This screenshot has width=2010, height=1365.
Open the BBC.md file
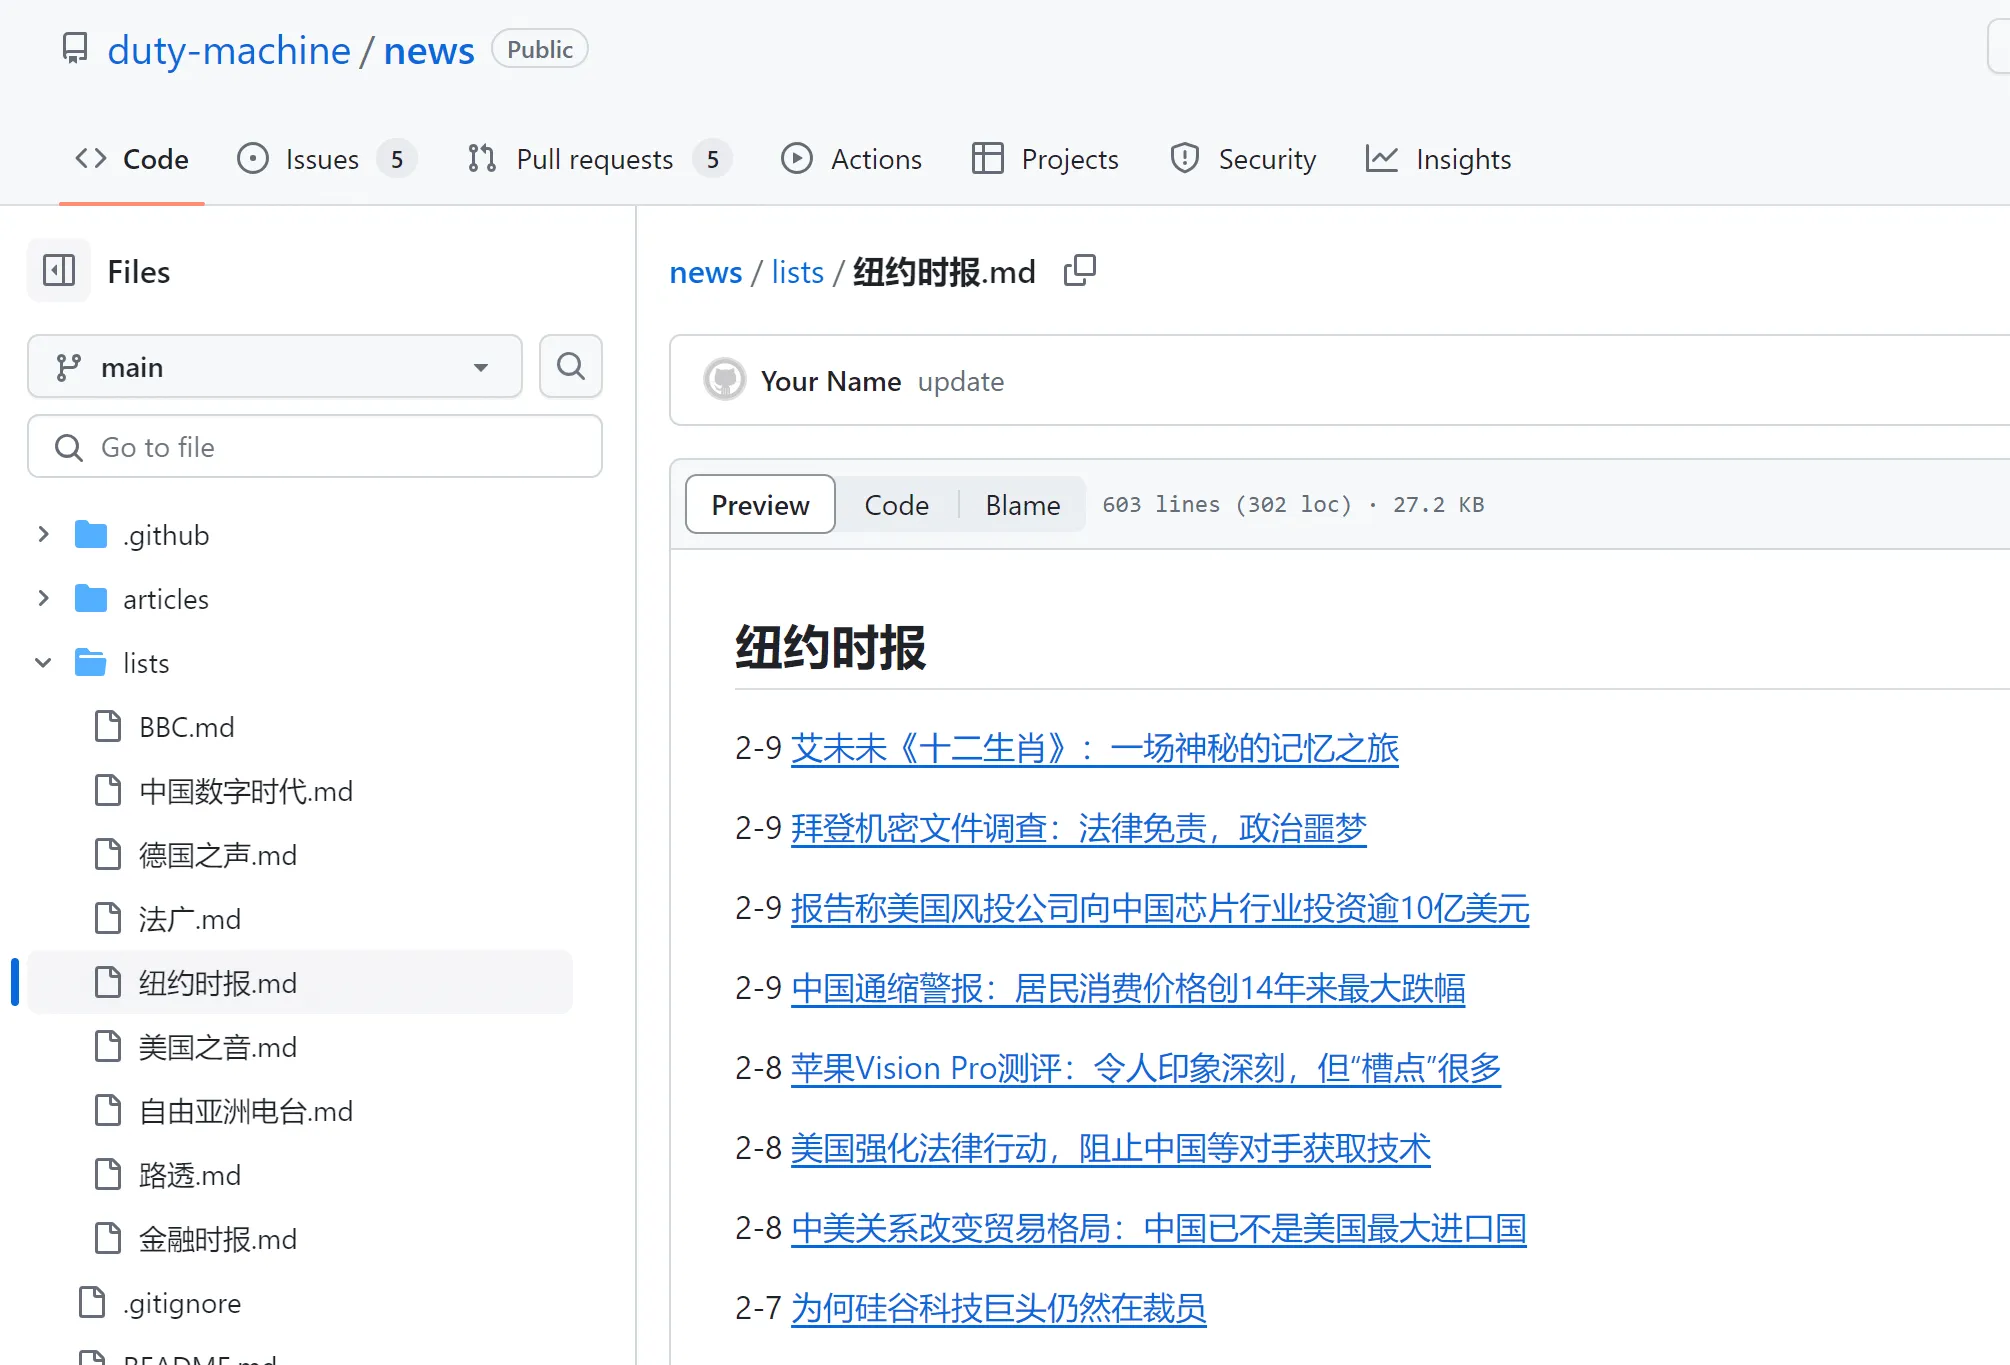point(187,727)
